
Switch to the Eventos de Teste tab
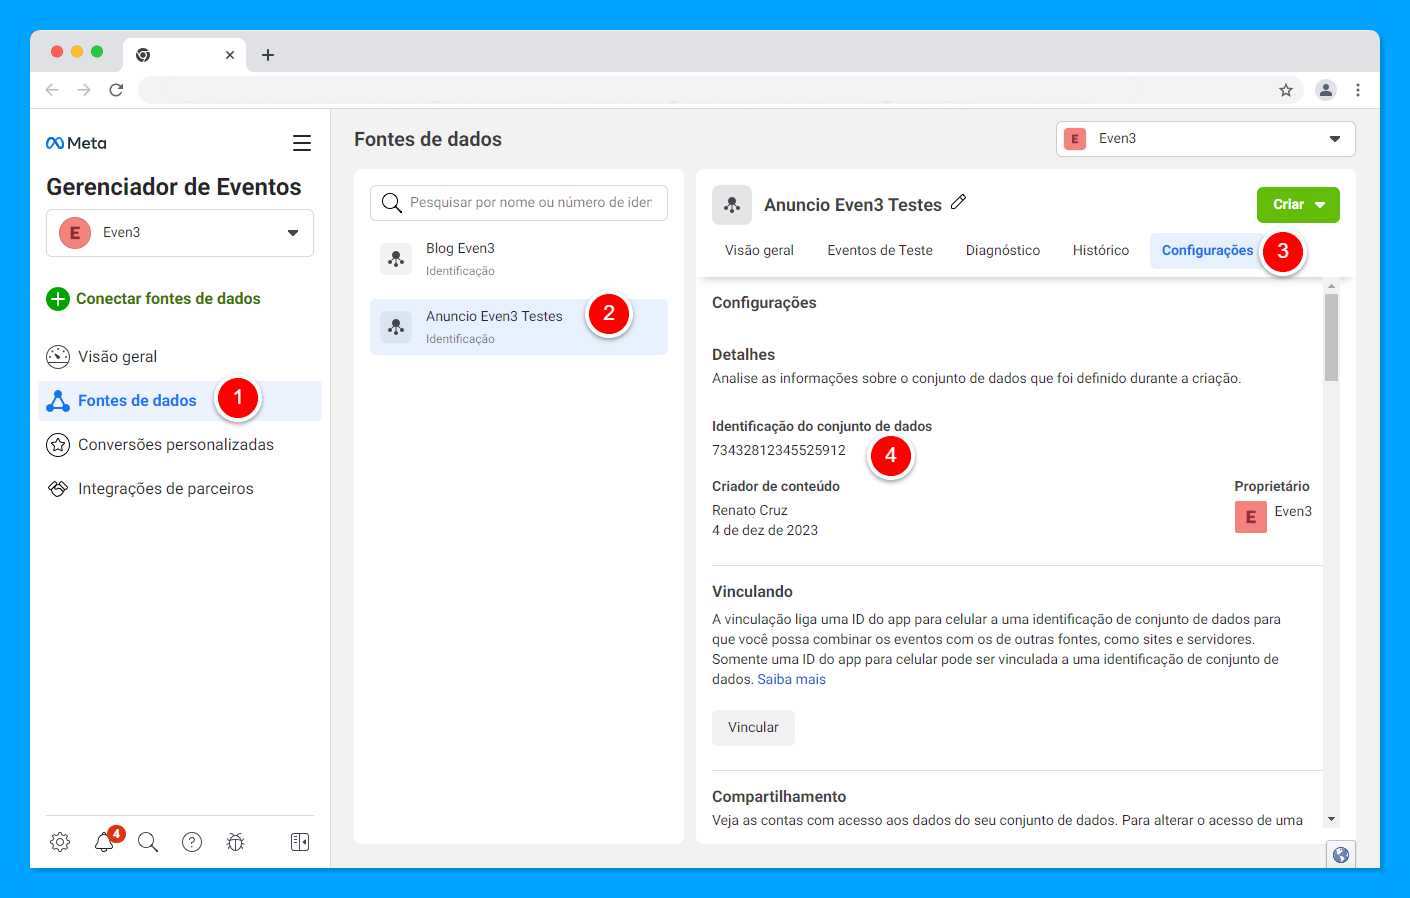point(880,250)
